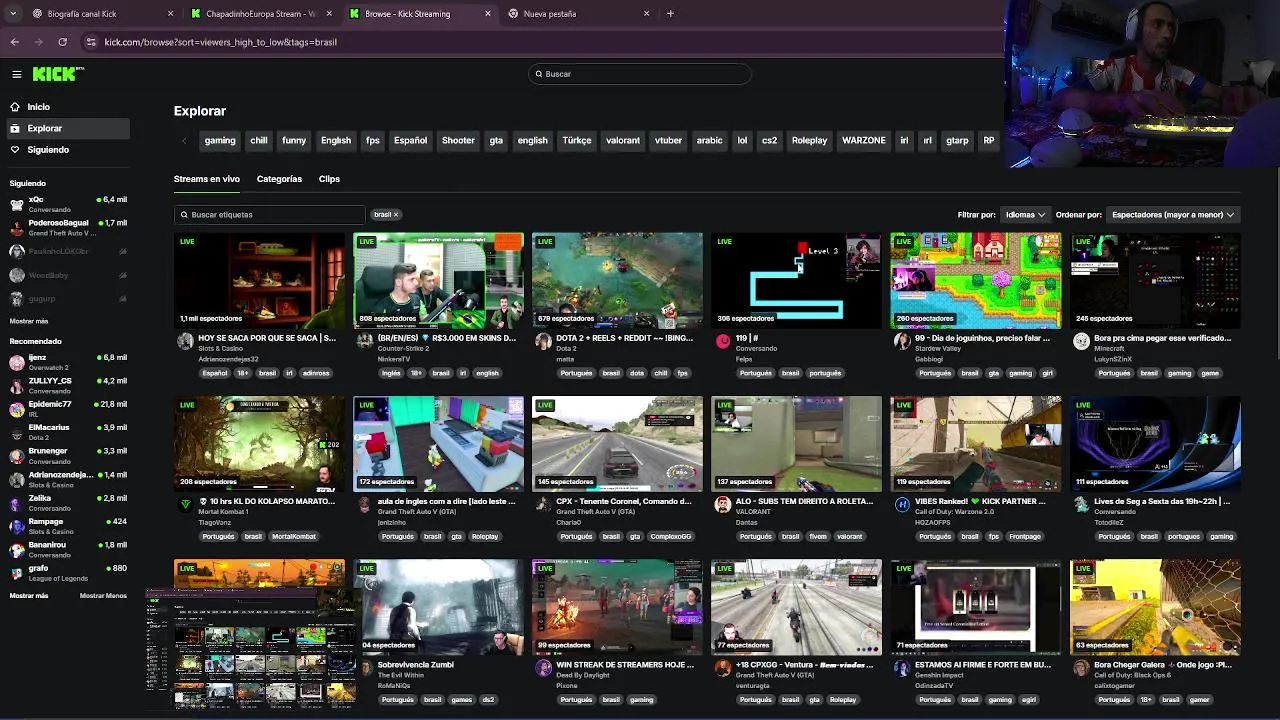Click Adrianozendejas32 streamer avatar under first stream
Viewport: 1280px width, 720px height.
click(x=185, y=342)
